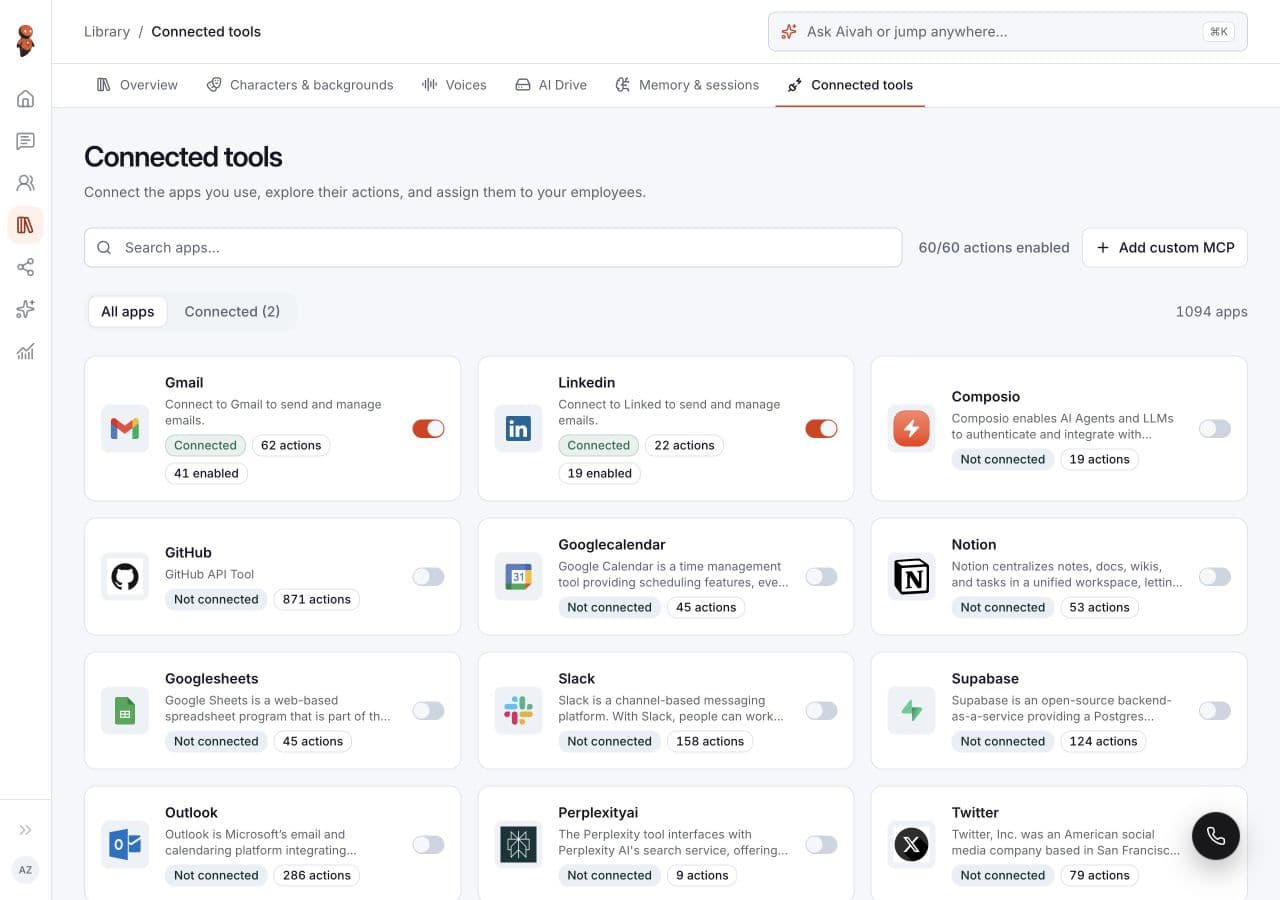Click the Notion app icon

(x=911, y=576)
